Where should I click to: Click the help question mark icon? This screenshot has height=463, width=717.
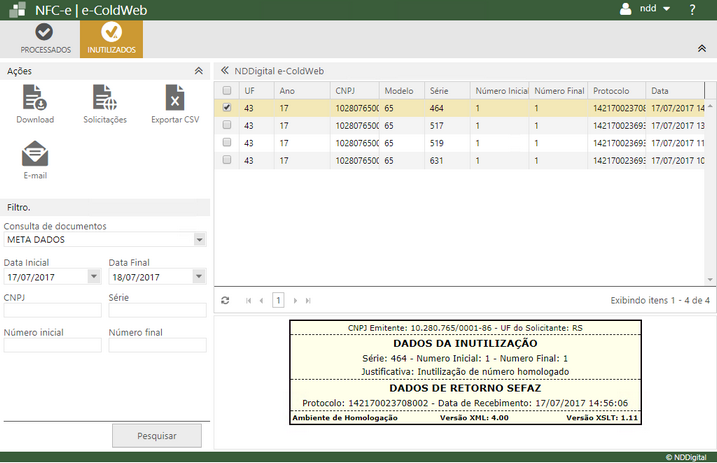coord(692,9)
